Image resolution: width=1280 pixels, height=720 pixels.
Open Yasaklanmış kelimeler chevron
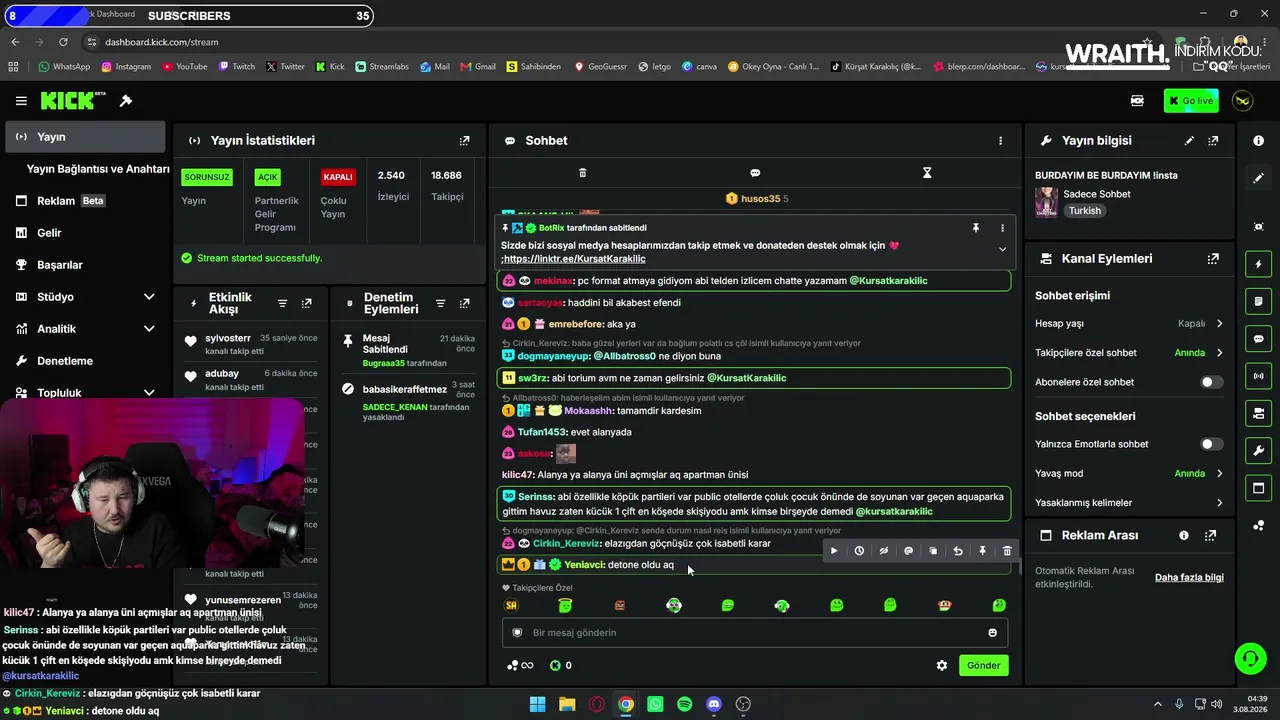coord(1219,503)
